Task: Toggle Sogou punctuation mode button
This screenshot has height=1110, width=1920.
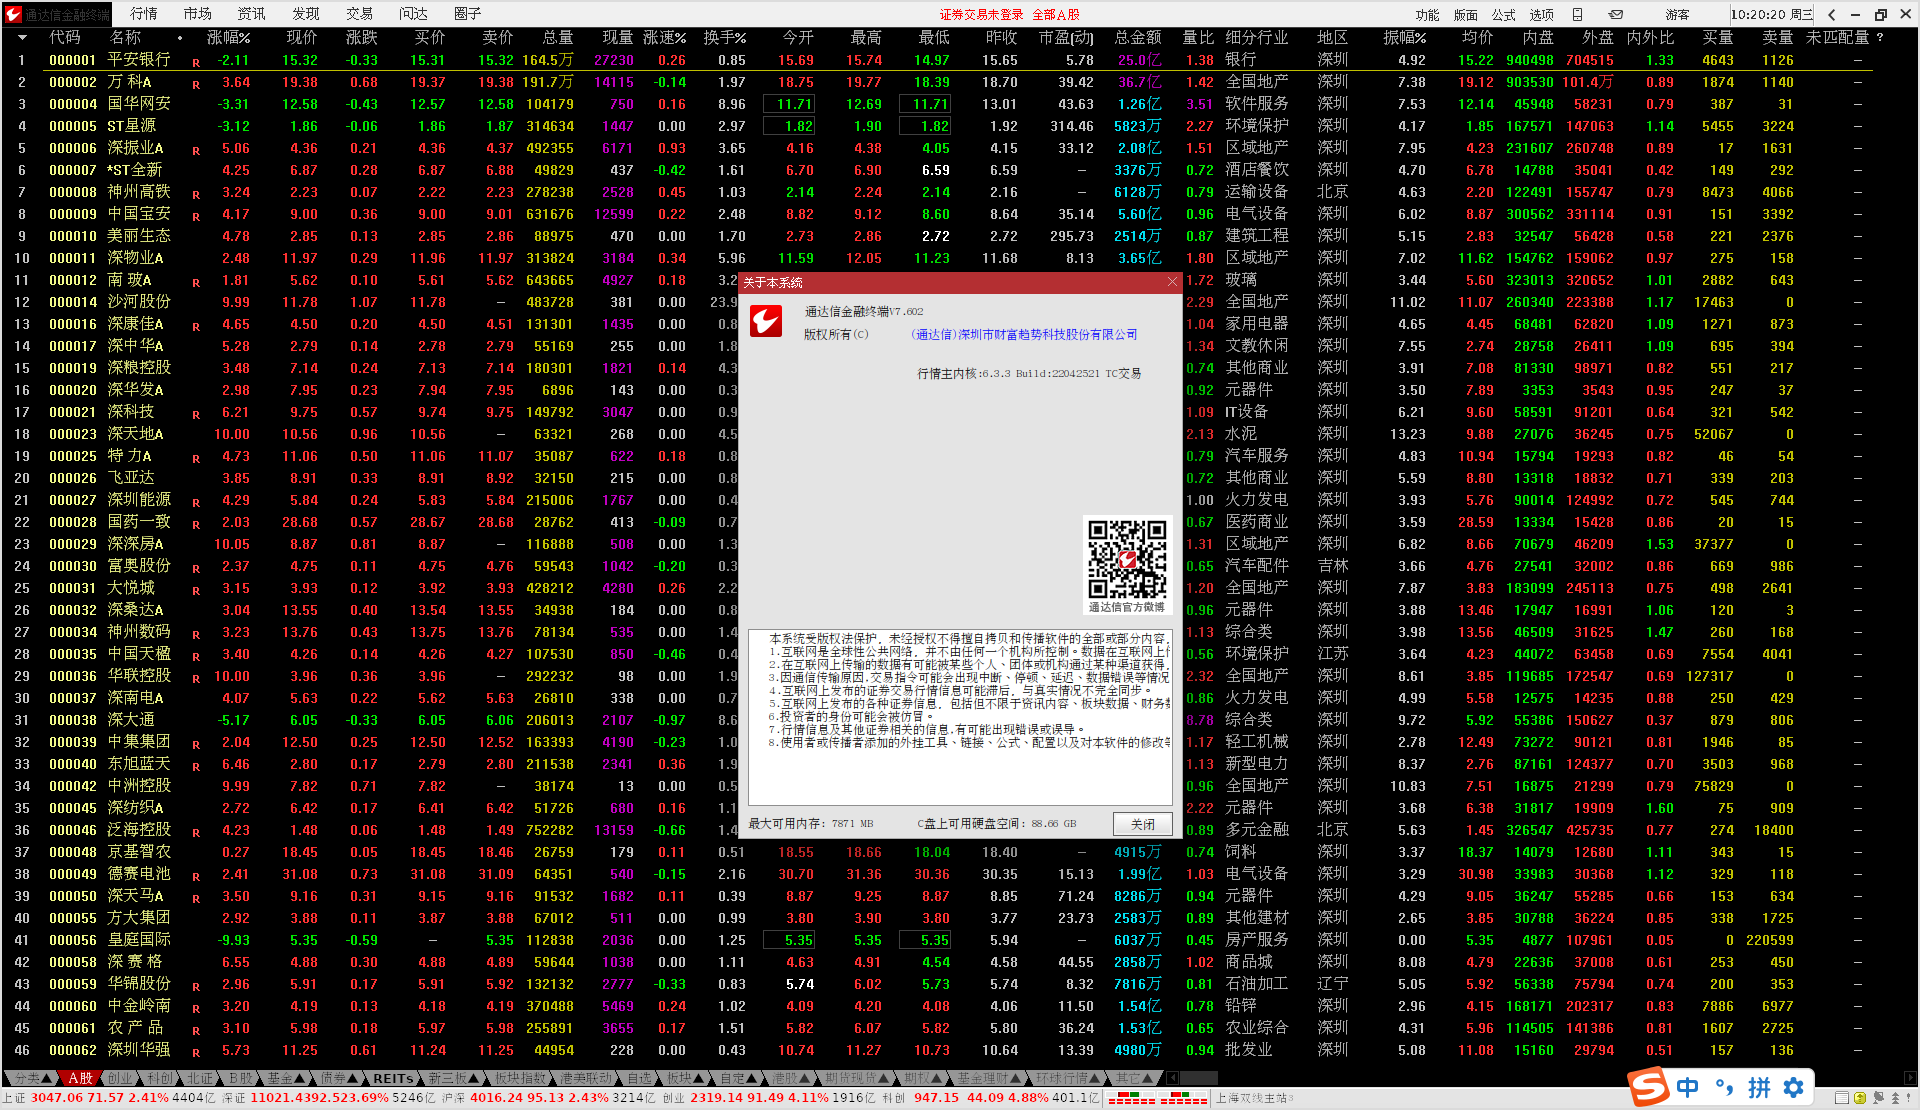Action: click(x=1723, y=1088)
